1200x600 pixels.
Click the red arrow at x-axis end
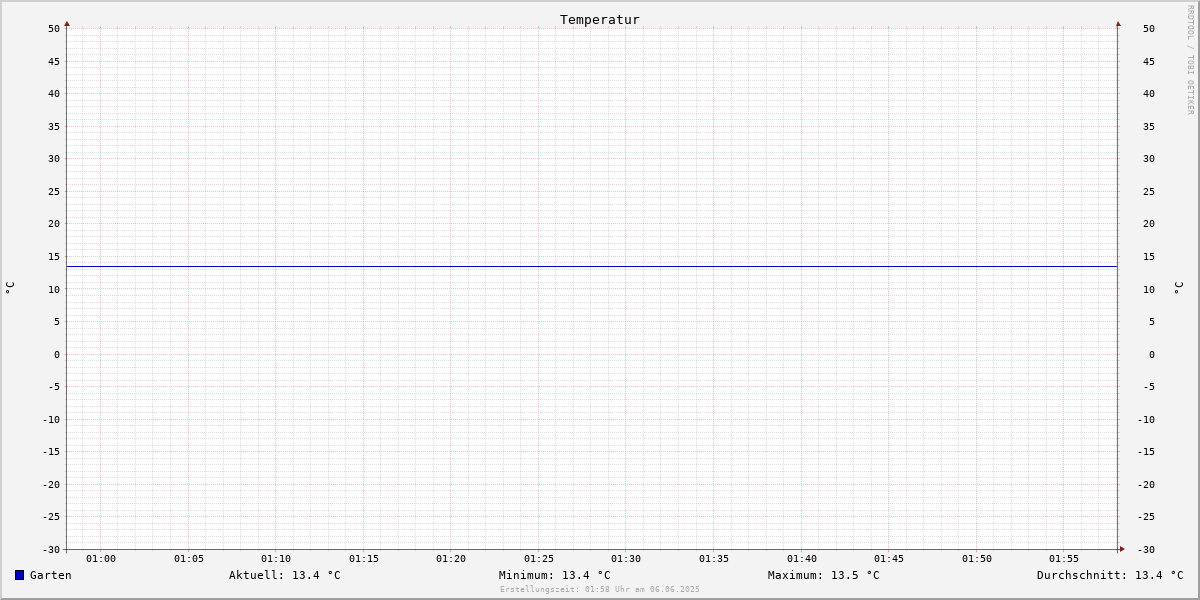click(x=1122, y=549)
